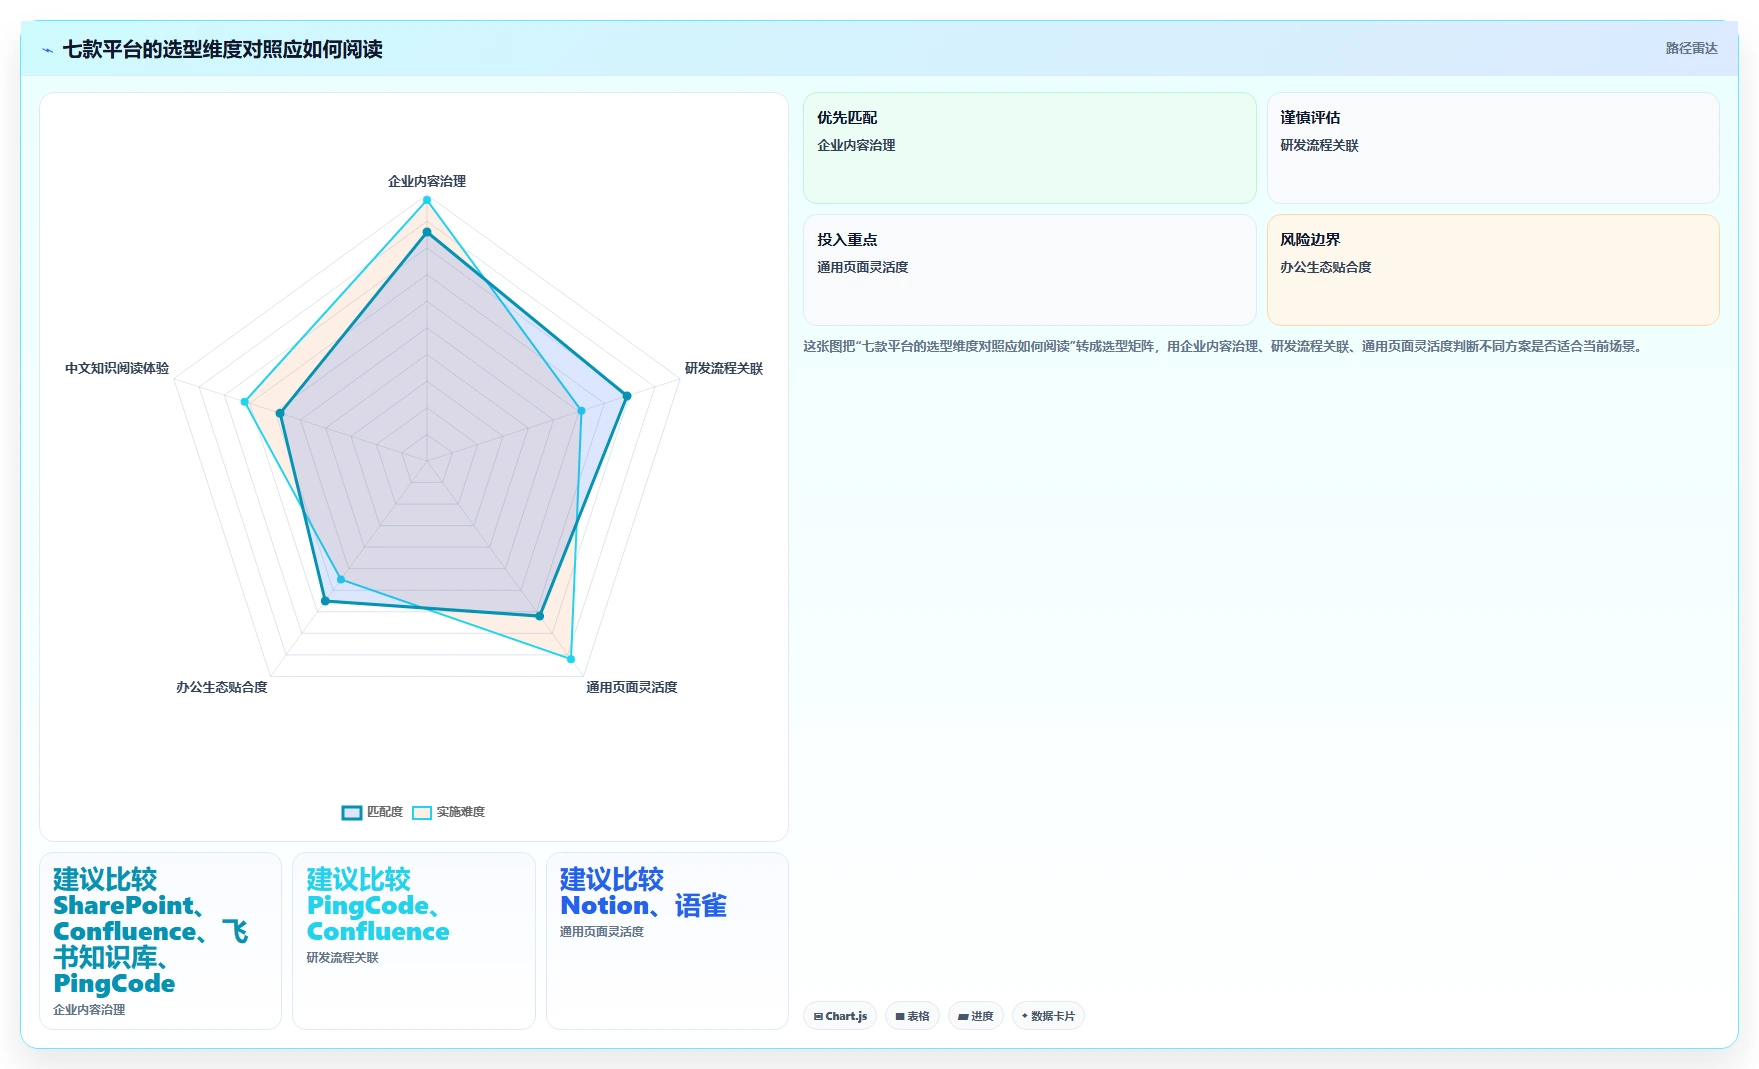The width and height of the screenshot is (1759, 1069).
Task: Click the 办公生态贴合度 radar axis label
Action: coord(222,687)
